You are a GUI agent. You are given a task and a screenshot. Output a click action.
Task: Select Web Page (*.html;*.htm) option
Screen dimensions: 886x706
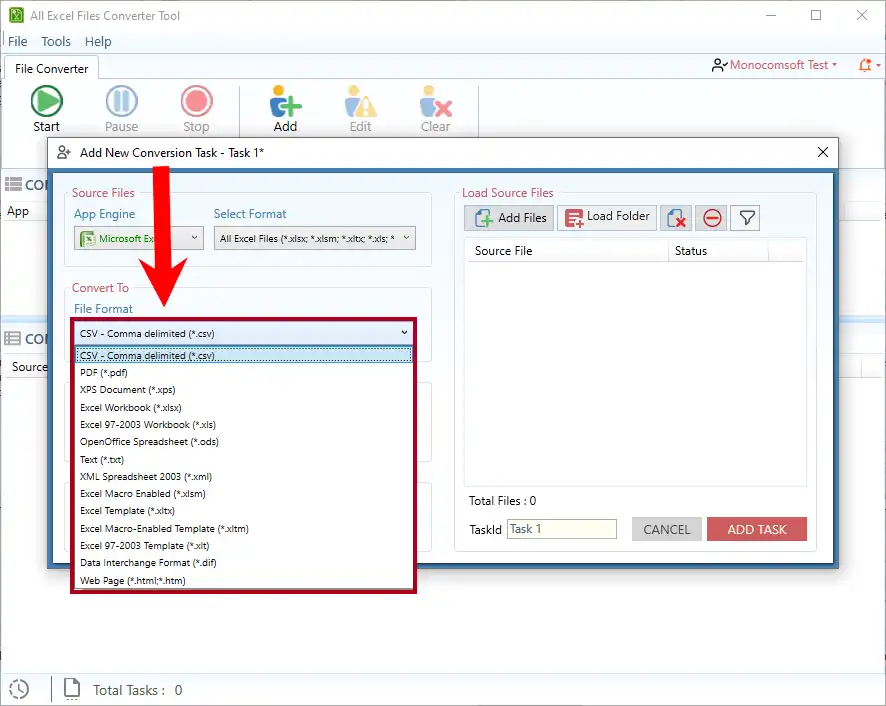[244, 581]
